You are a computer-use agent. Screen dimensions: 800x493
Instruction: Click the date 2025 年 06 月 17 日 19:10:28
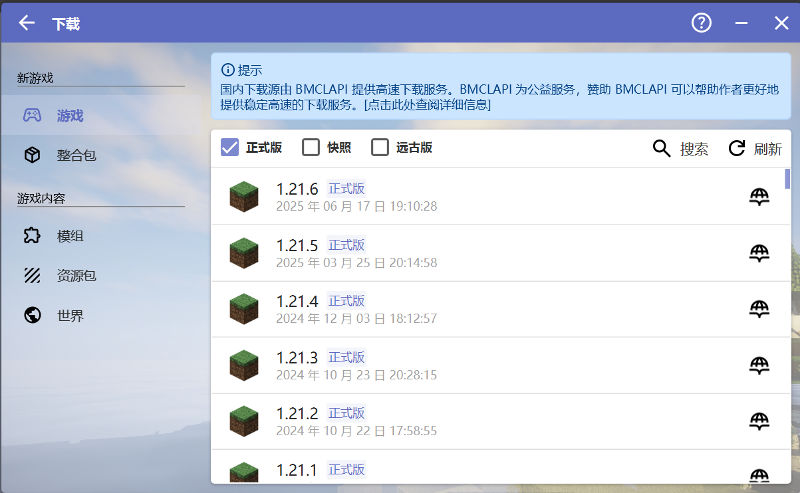coord(357,206)
